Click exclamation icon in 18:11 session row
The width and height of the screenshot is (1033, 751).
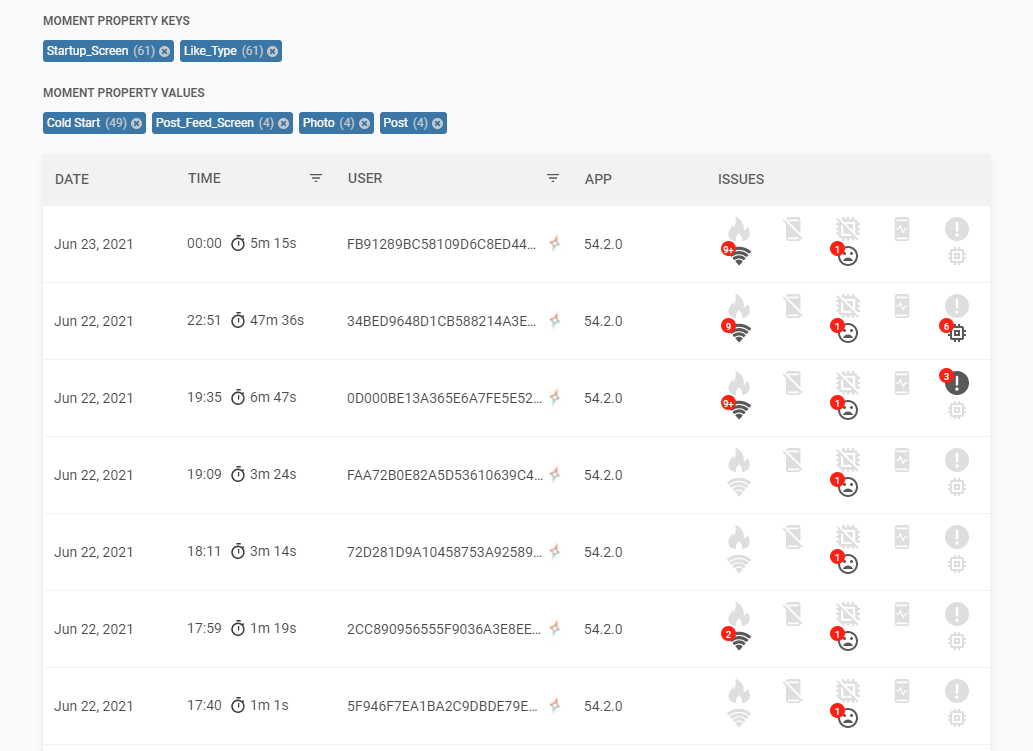click(957, 537)
